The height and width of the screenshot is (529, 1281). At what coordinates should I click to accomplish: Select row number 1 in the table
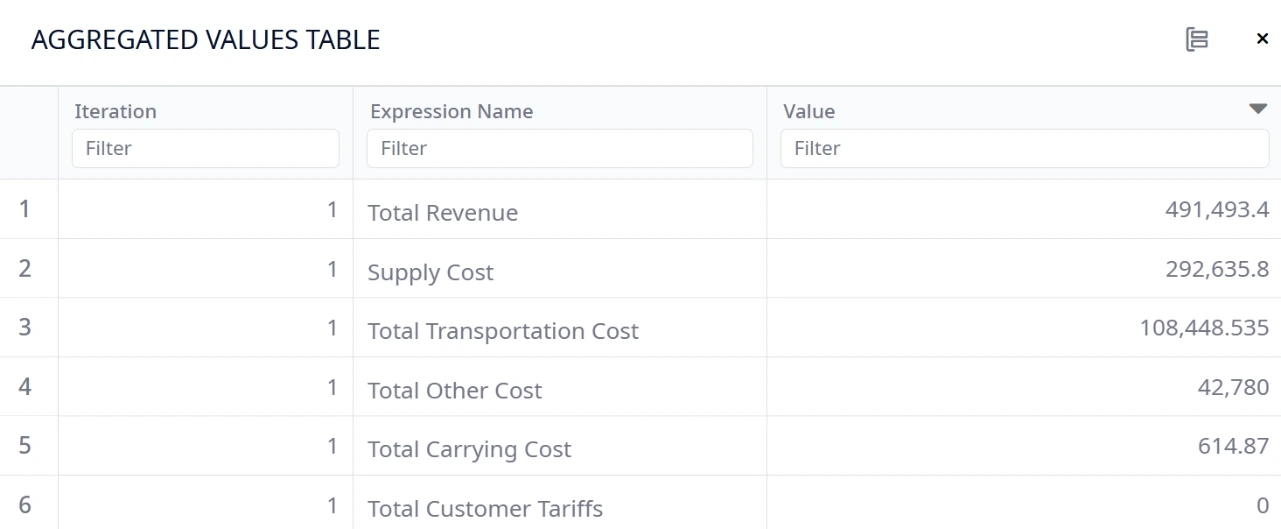[25, 209]
